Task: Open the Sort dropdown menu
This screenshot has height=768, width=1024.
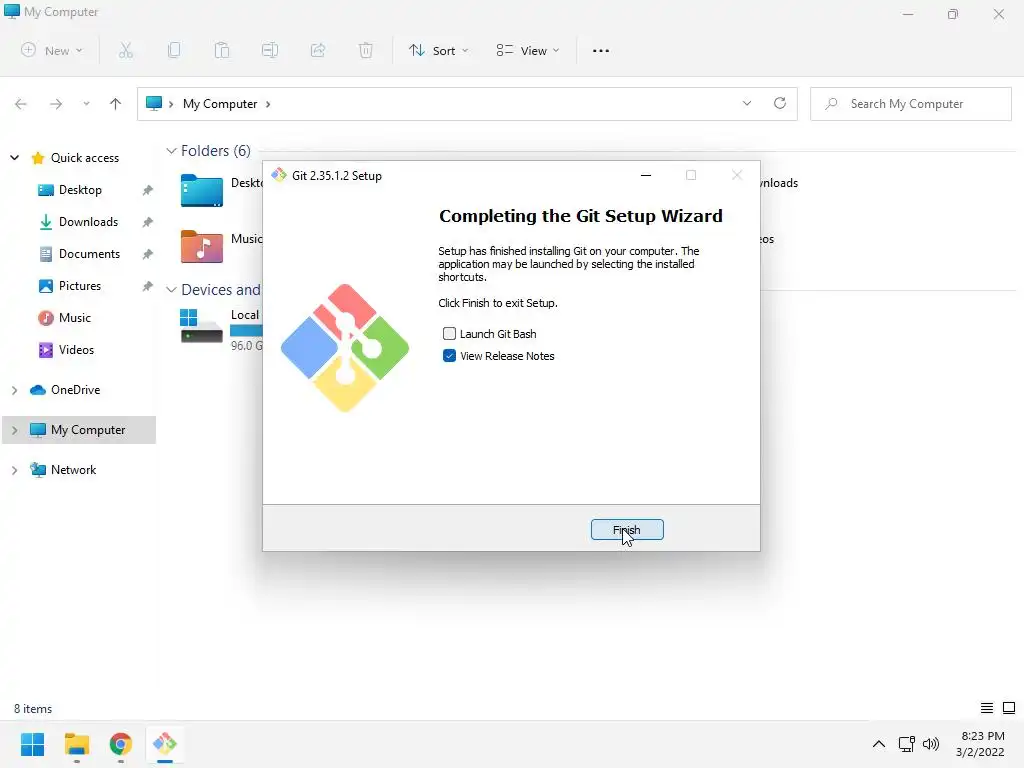Action: [x=439, y=50]
